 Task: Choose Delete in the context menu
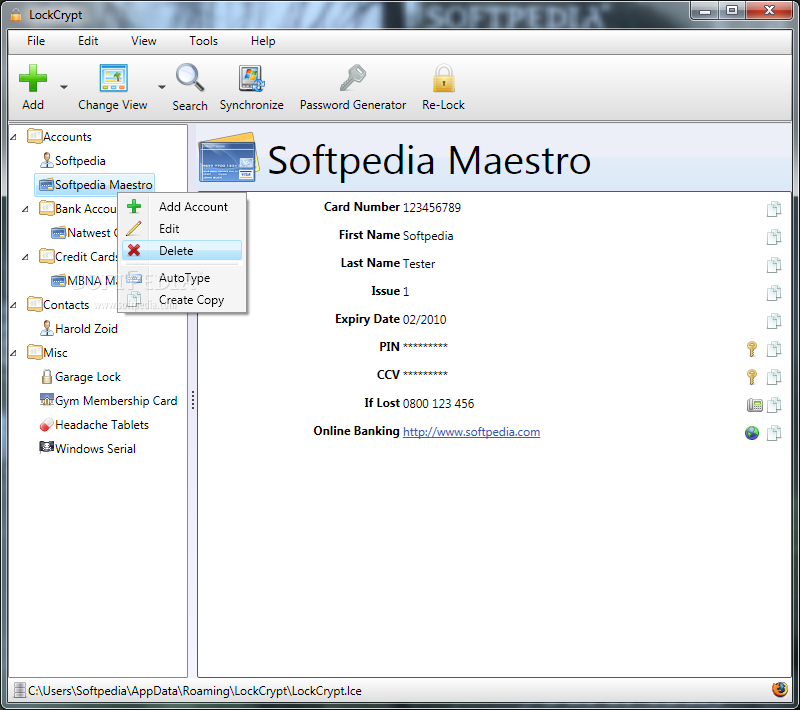[x=182, y=250]
